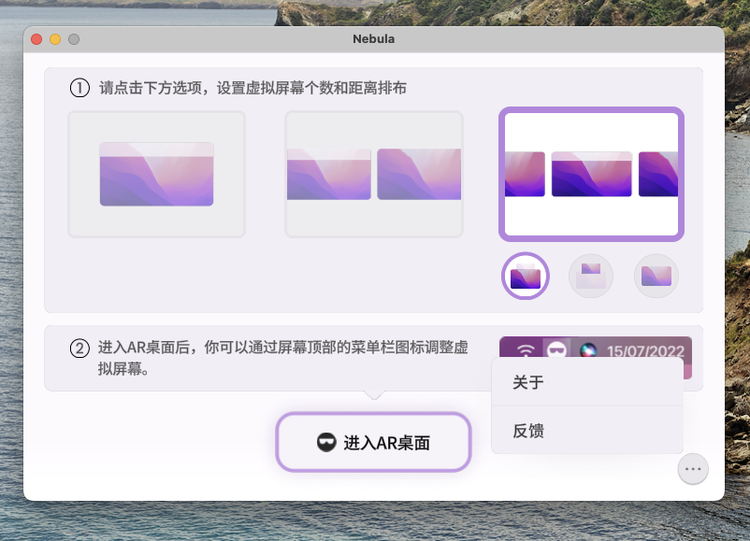Click the 进入AR桌面 button
The image size is (750, 541).
pyautogui.click(x=374, y=442)
